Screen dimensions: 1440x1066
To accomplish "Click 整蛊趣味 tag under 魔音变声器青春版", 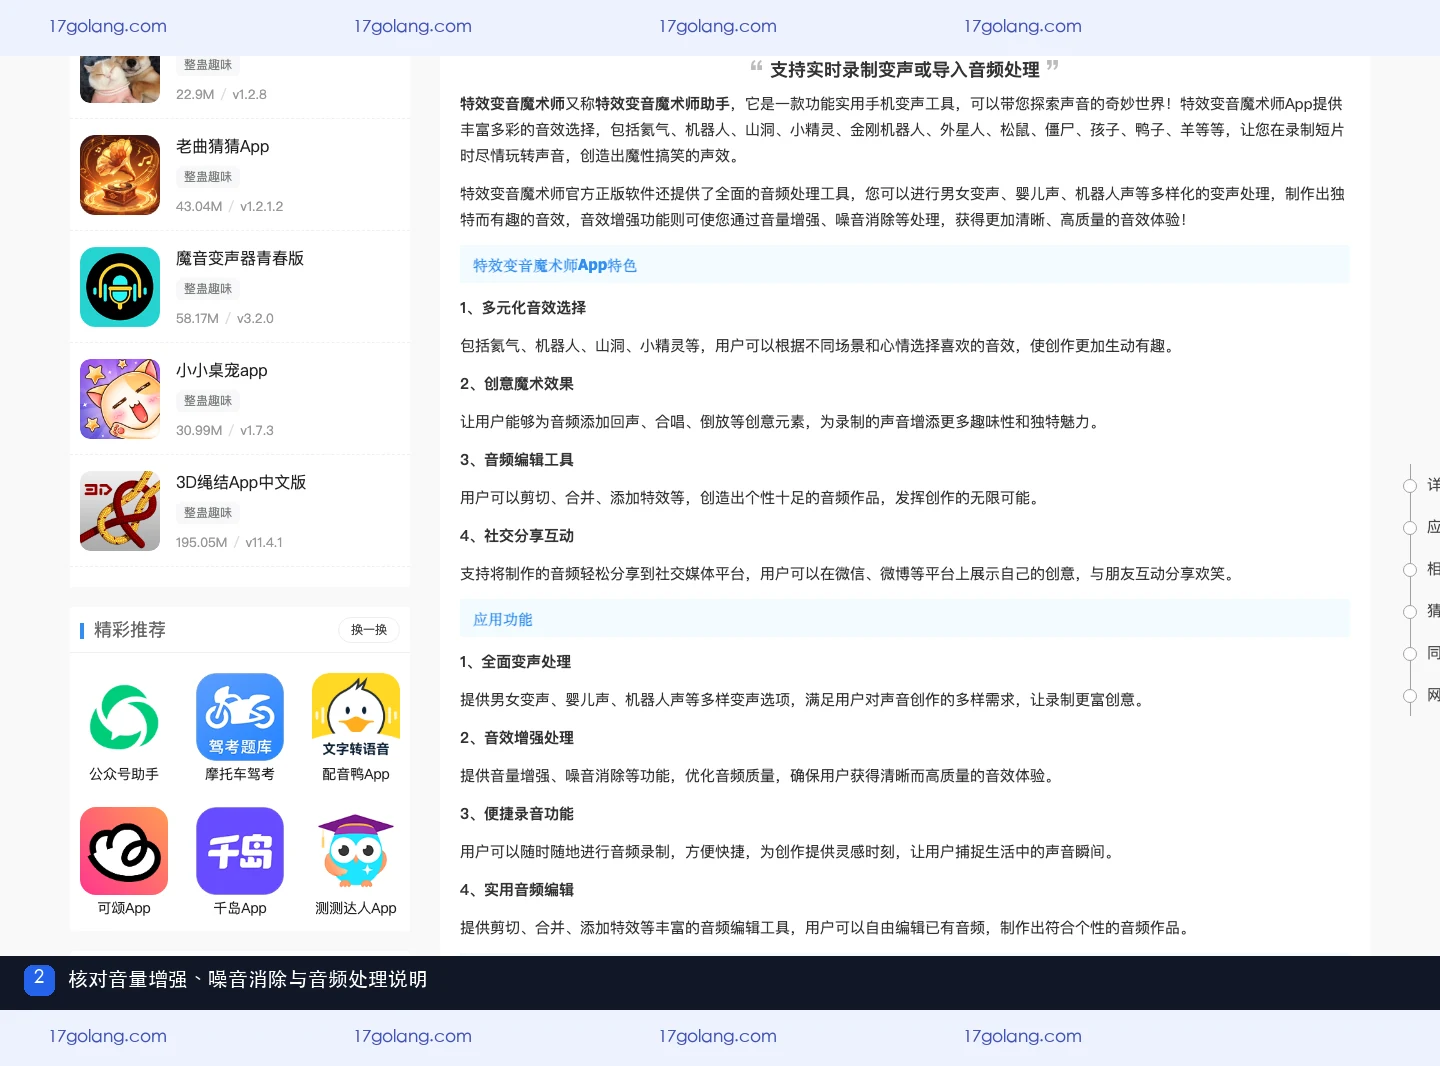I will pos(208,289).
